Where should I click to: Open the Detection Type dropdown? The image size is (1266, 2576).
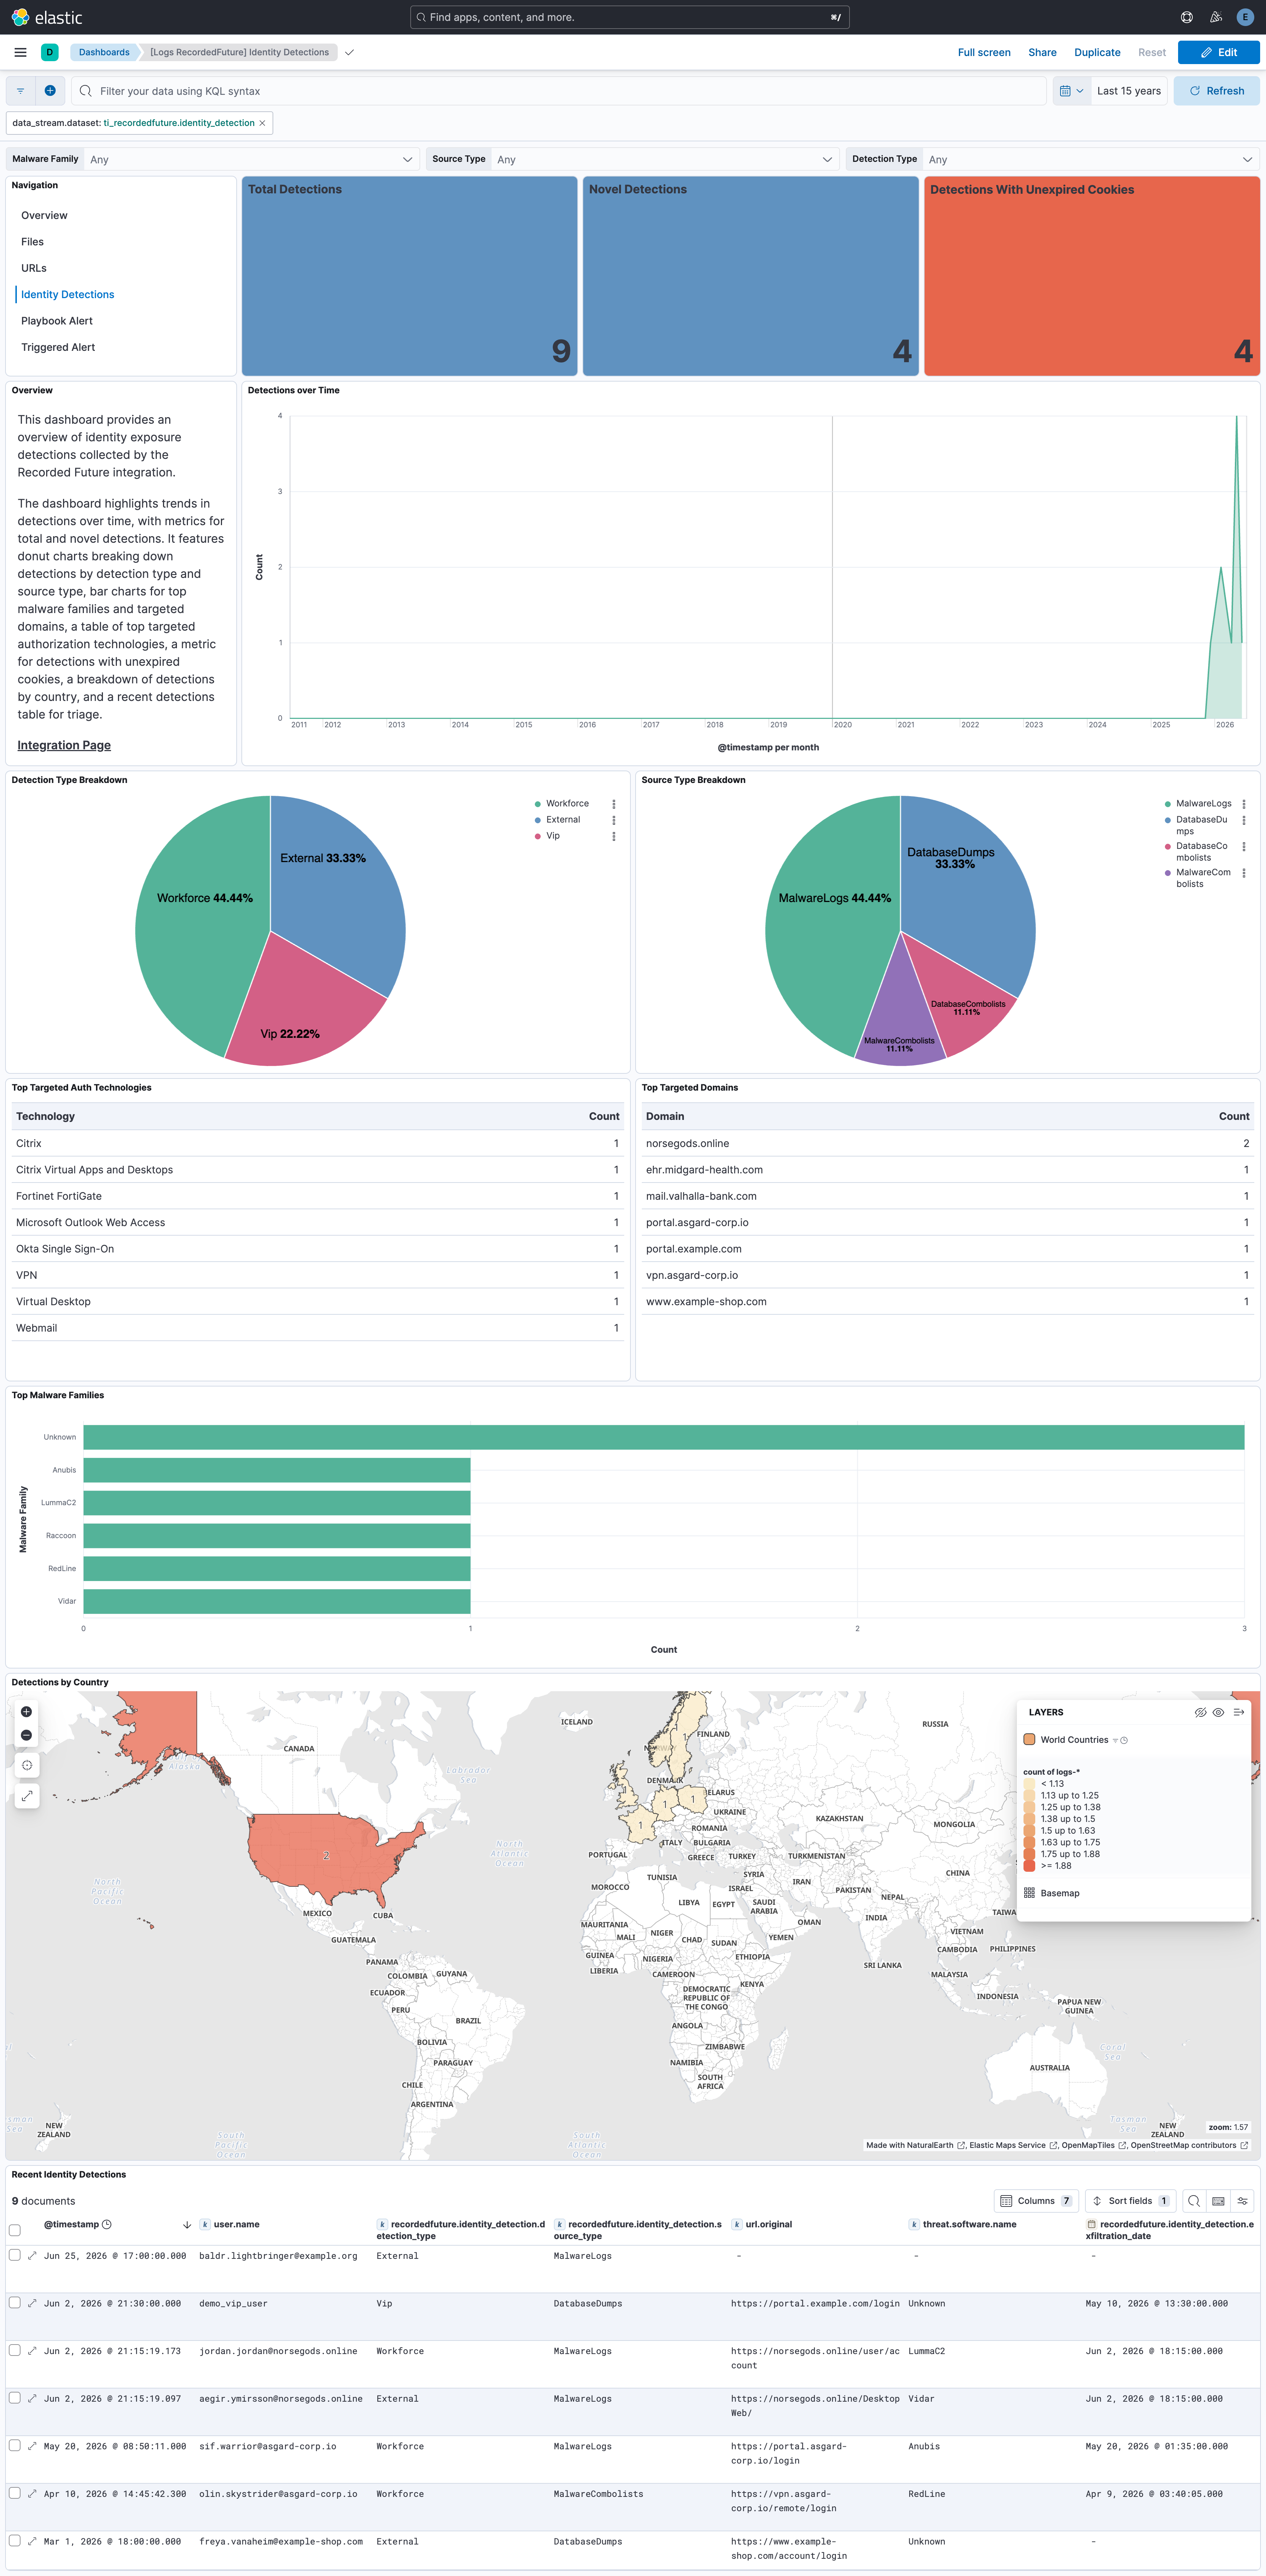(x=1090, y=159)
